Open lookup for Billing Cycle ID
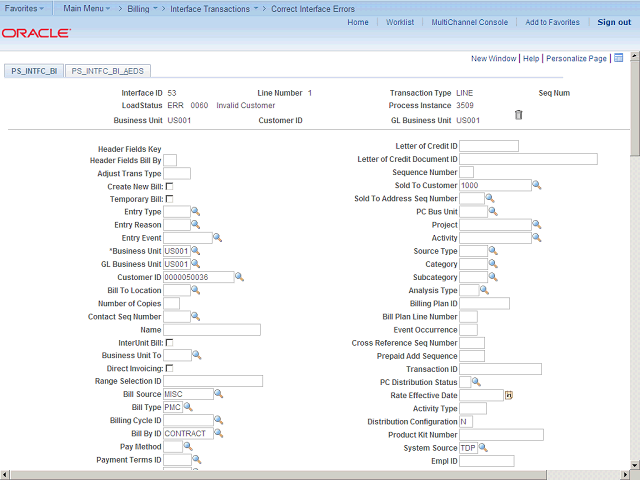 [x=219, y=420]
